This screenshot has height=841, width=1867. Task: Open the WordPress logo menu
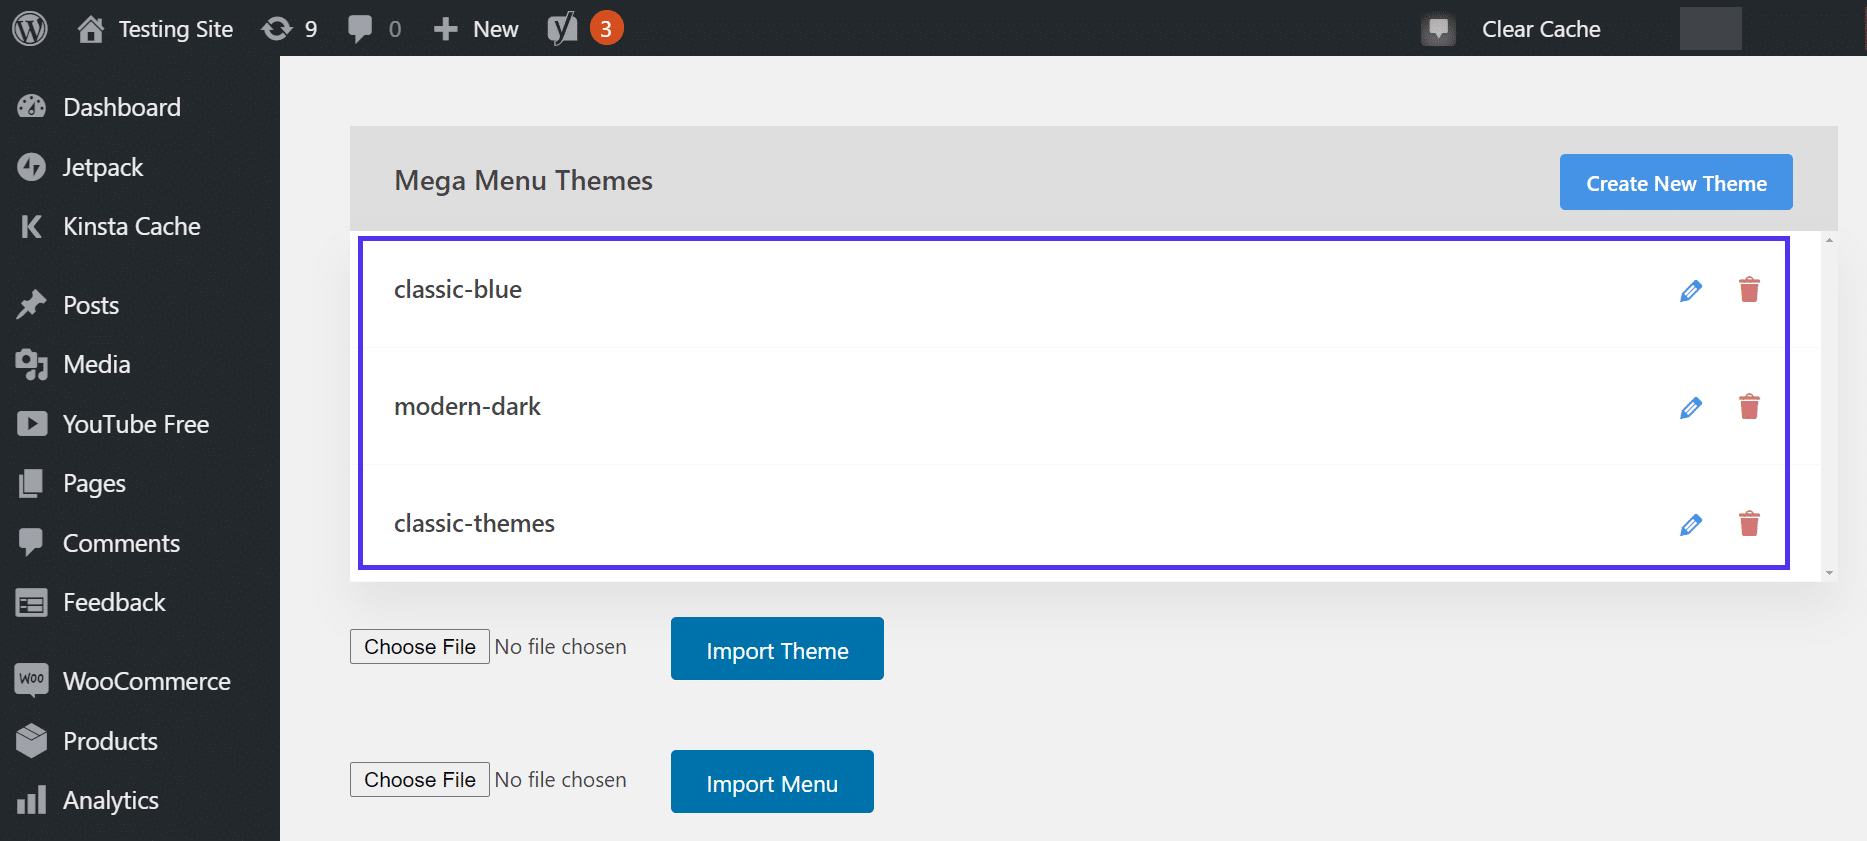pos(30,29)
